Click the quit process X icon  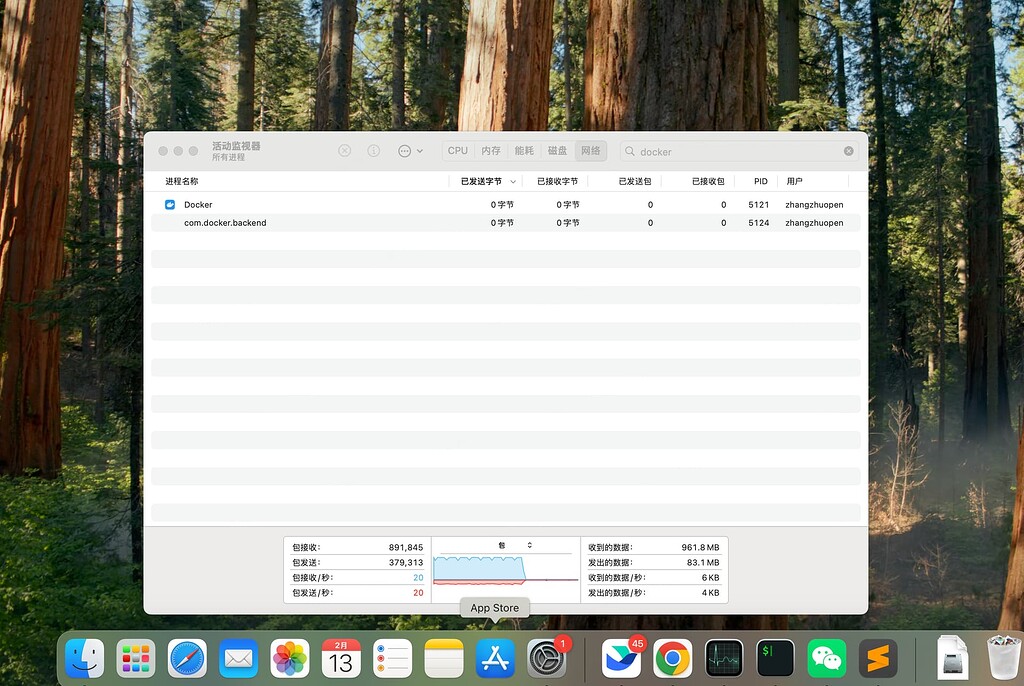344,150
